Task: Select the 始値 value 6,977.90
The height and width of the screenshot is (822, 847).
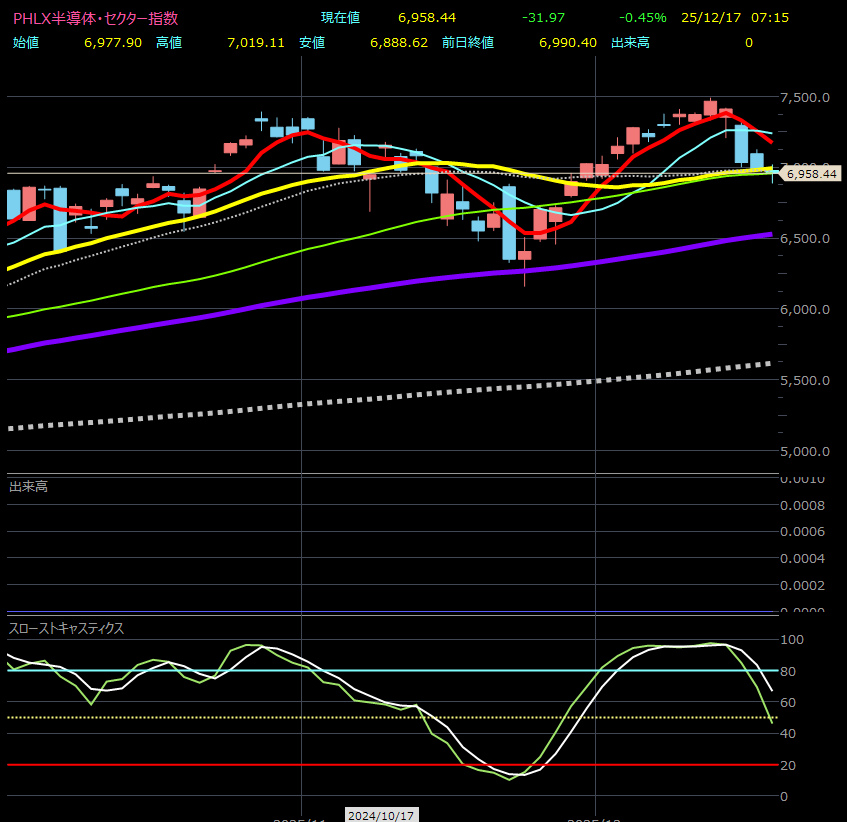Action: (x=114, y=42)
